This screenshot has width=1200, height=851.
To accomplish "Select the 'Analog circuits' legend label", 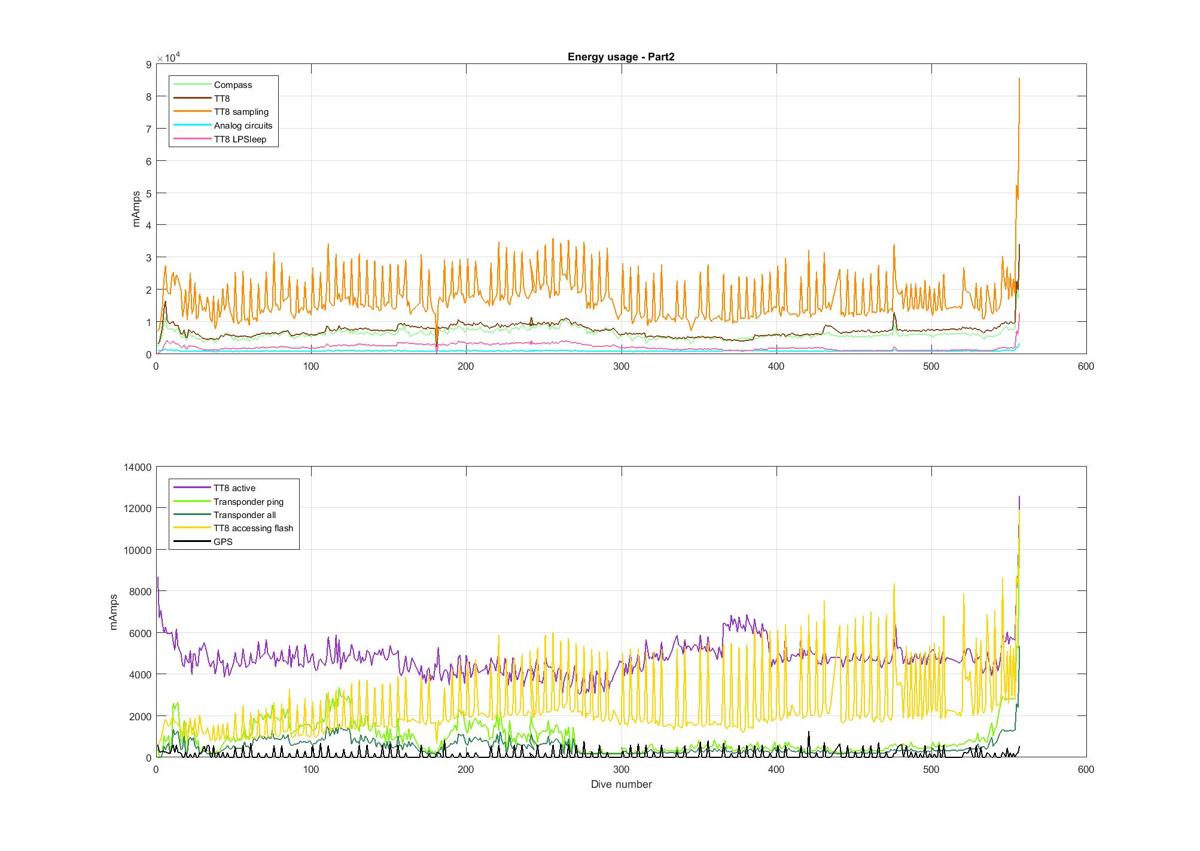I will [243, 126].
